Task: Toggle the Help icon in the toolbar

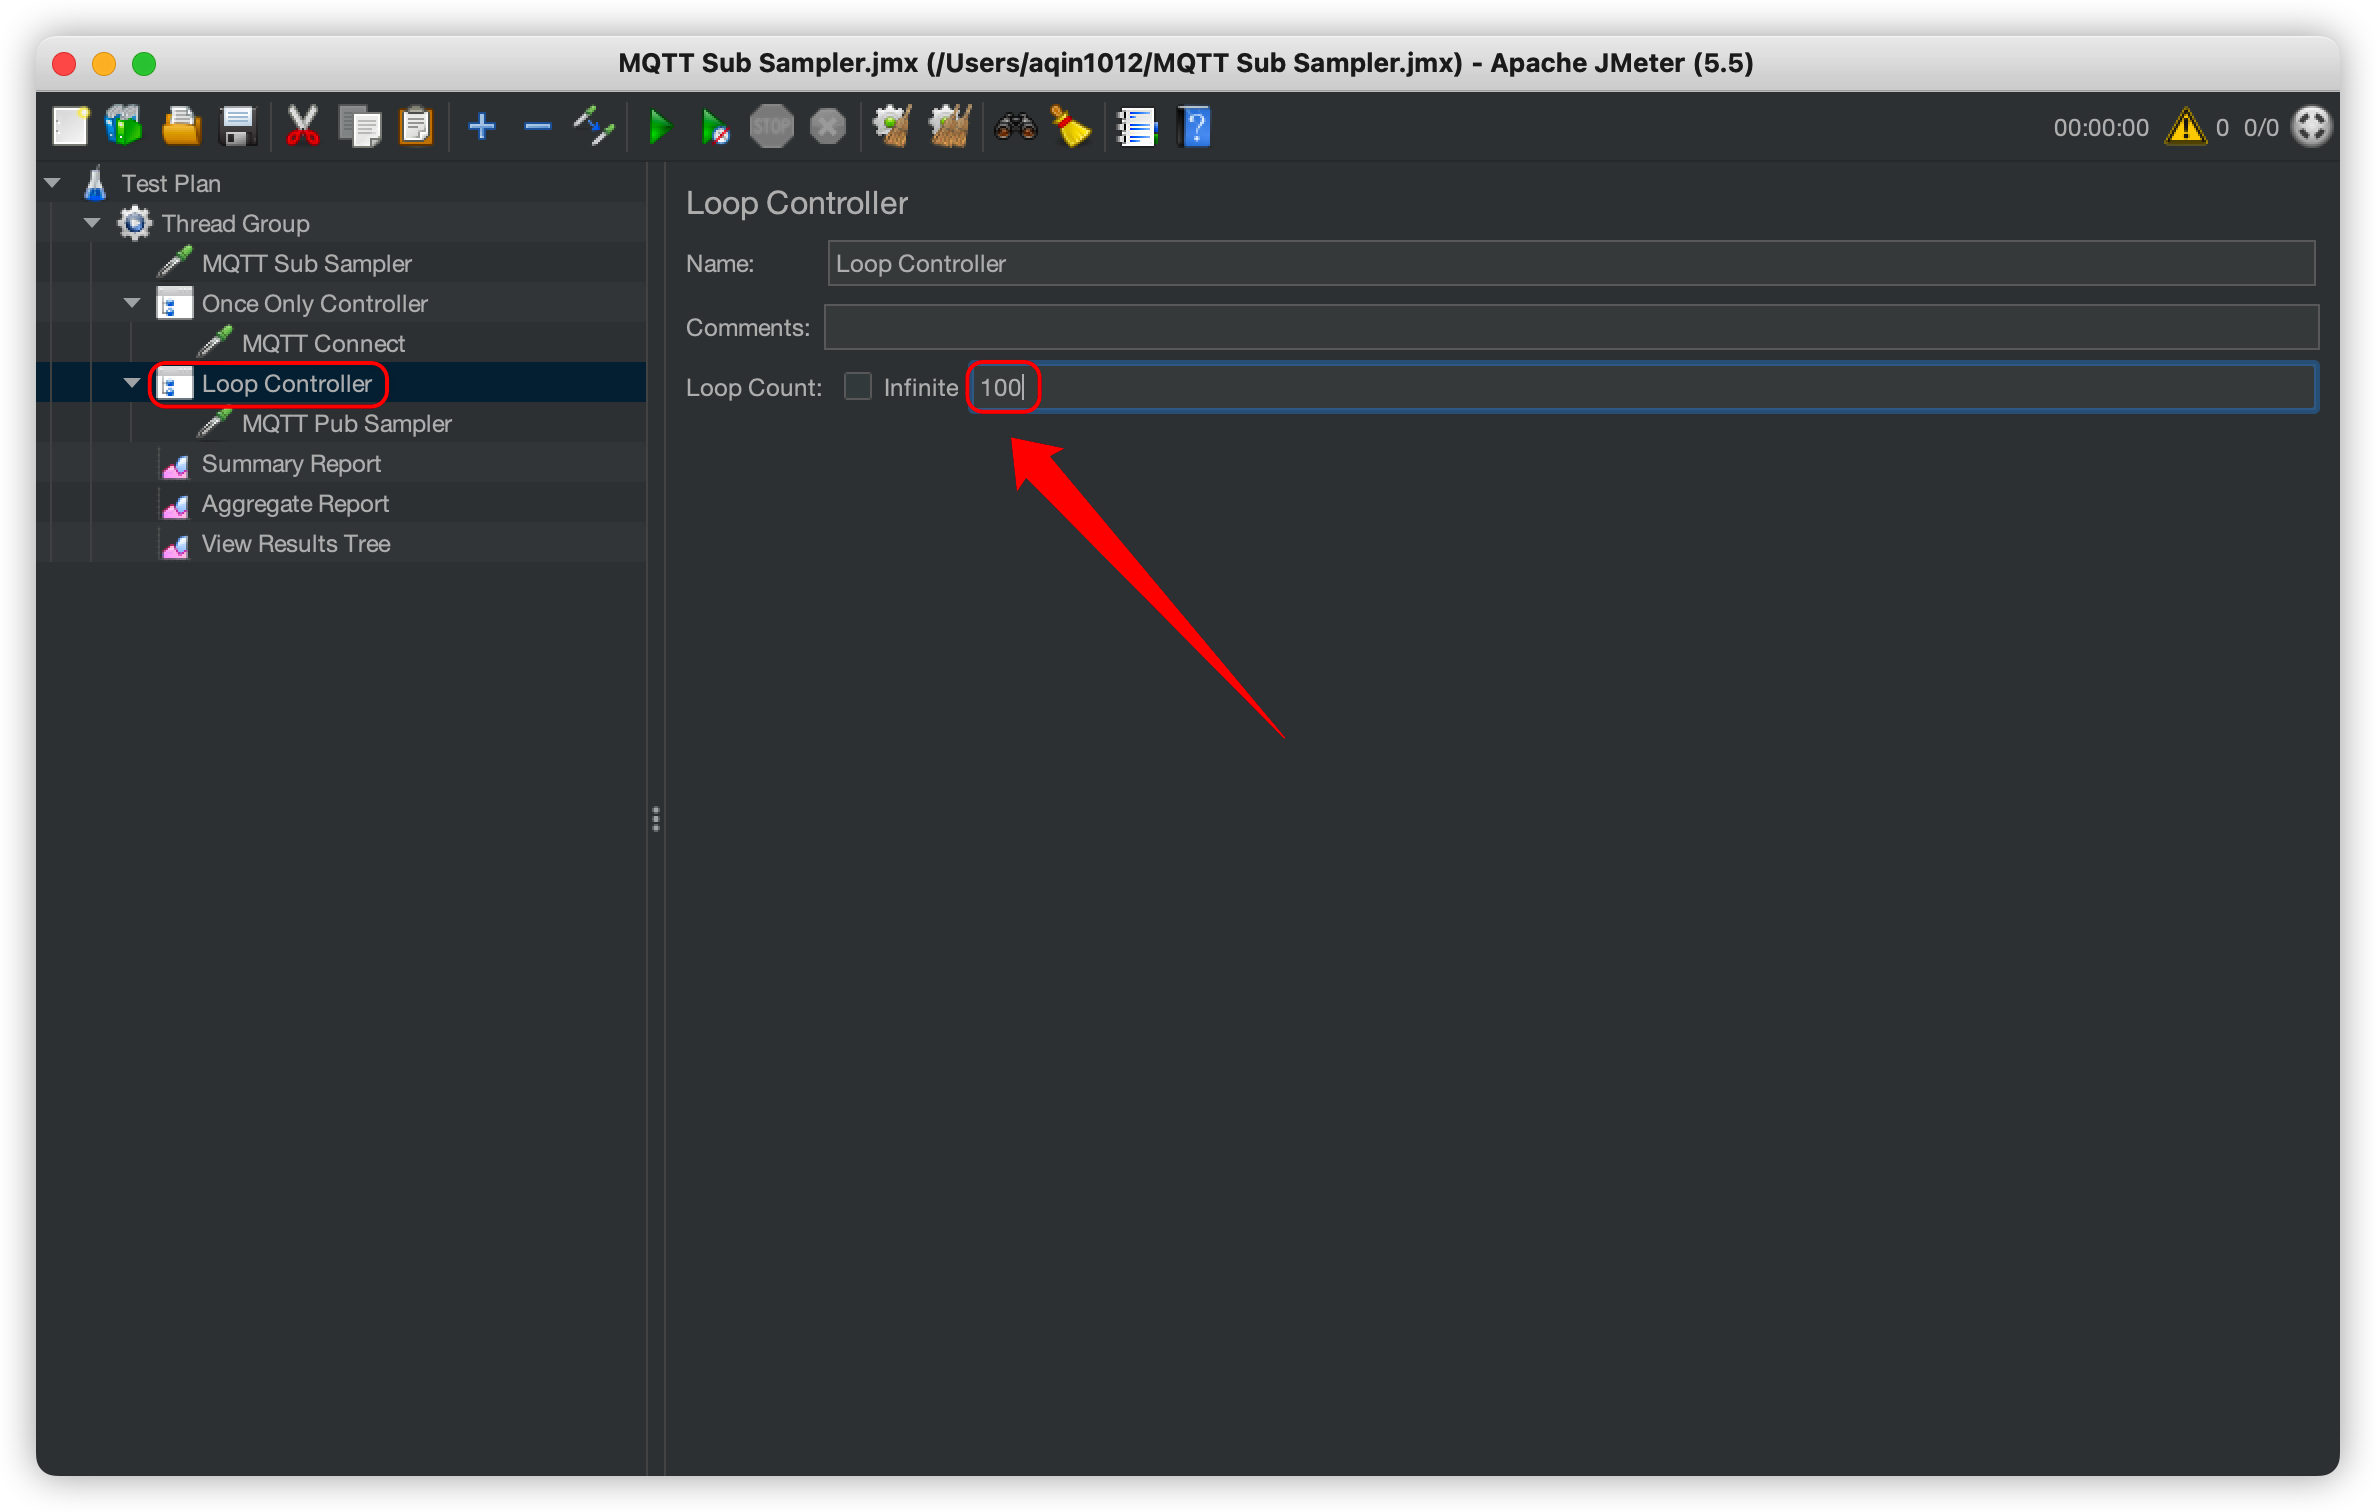Action: pos(1196,126)
